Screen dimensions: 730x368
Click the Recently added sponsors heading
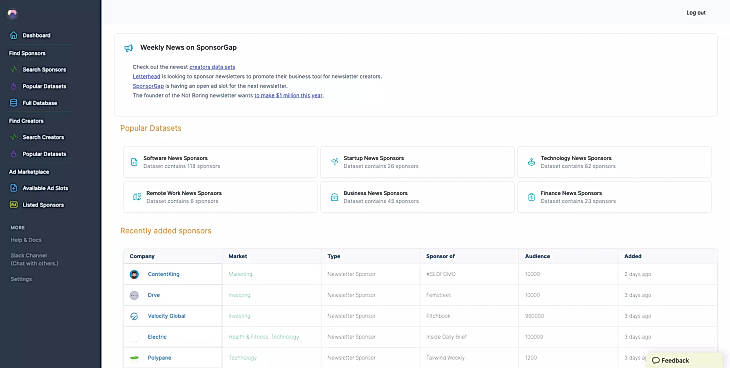[166, 231]
